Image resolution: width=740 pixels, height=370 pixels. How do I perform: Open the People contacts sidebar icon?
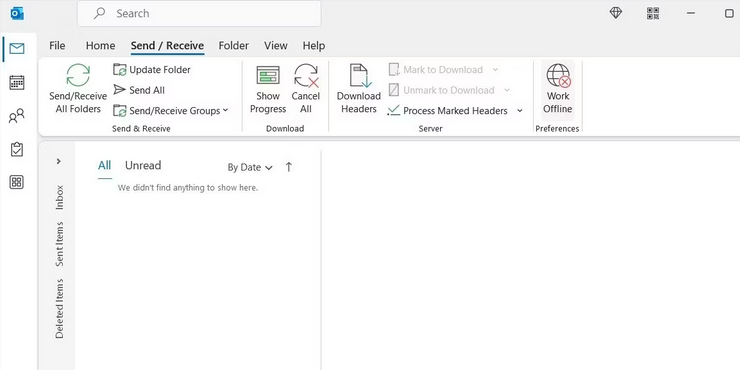pyautogui.click(x=17, y=116)
